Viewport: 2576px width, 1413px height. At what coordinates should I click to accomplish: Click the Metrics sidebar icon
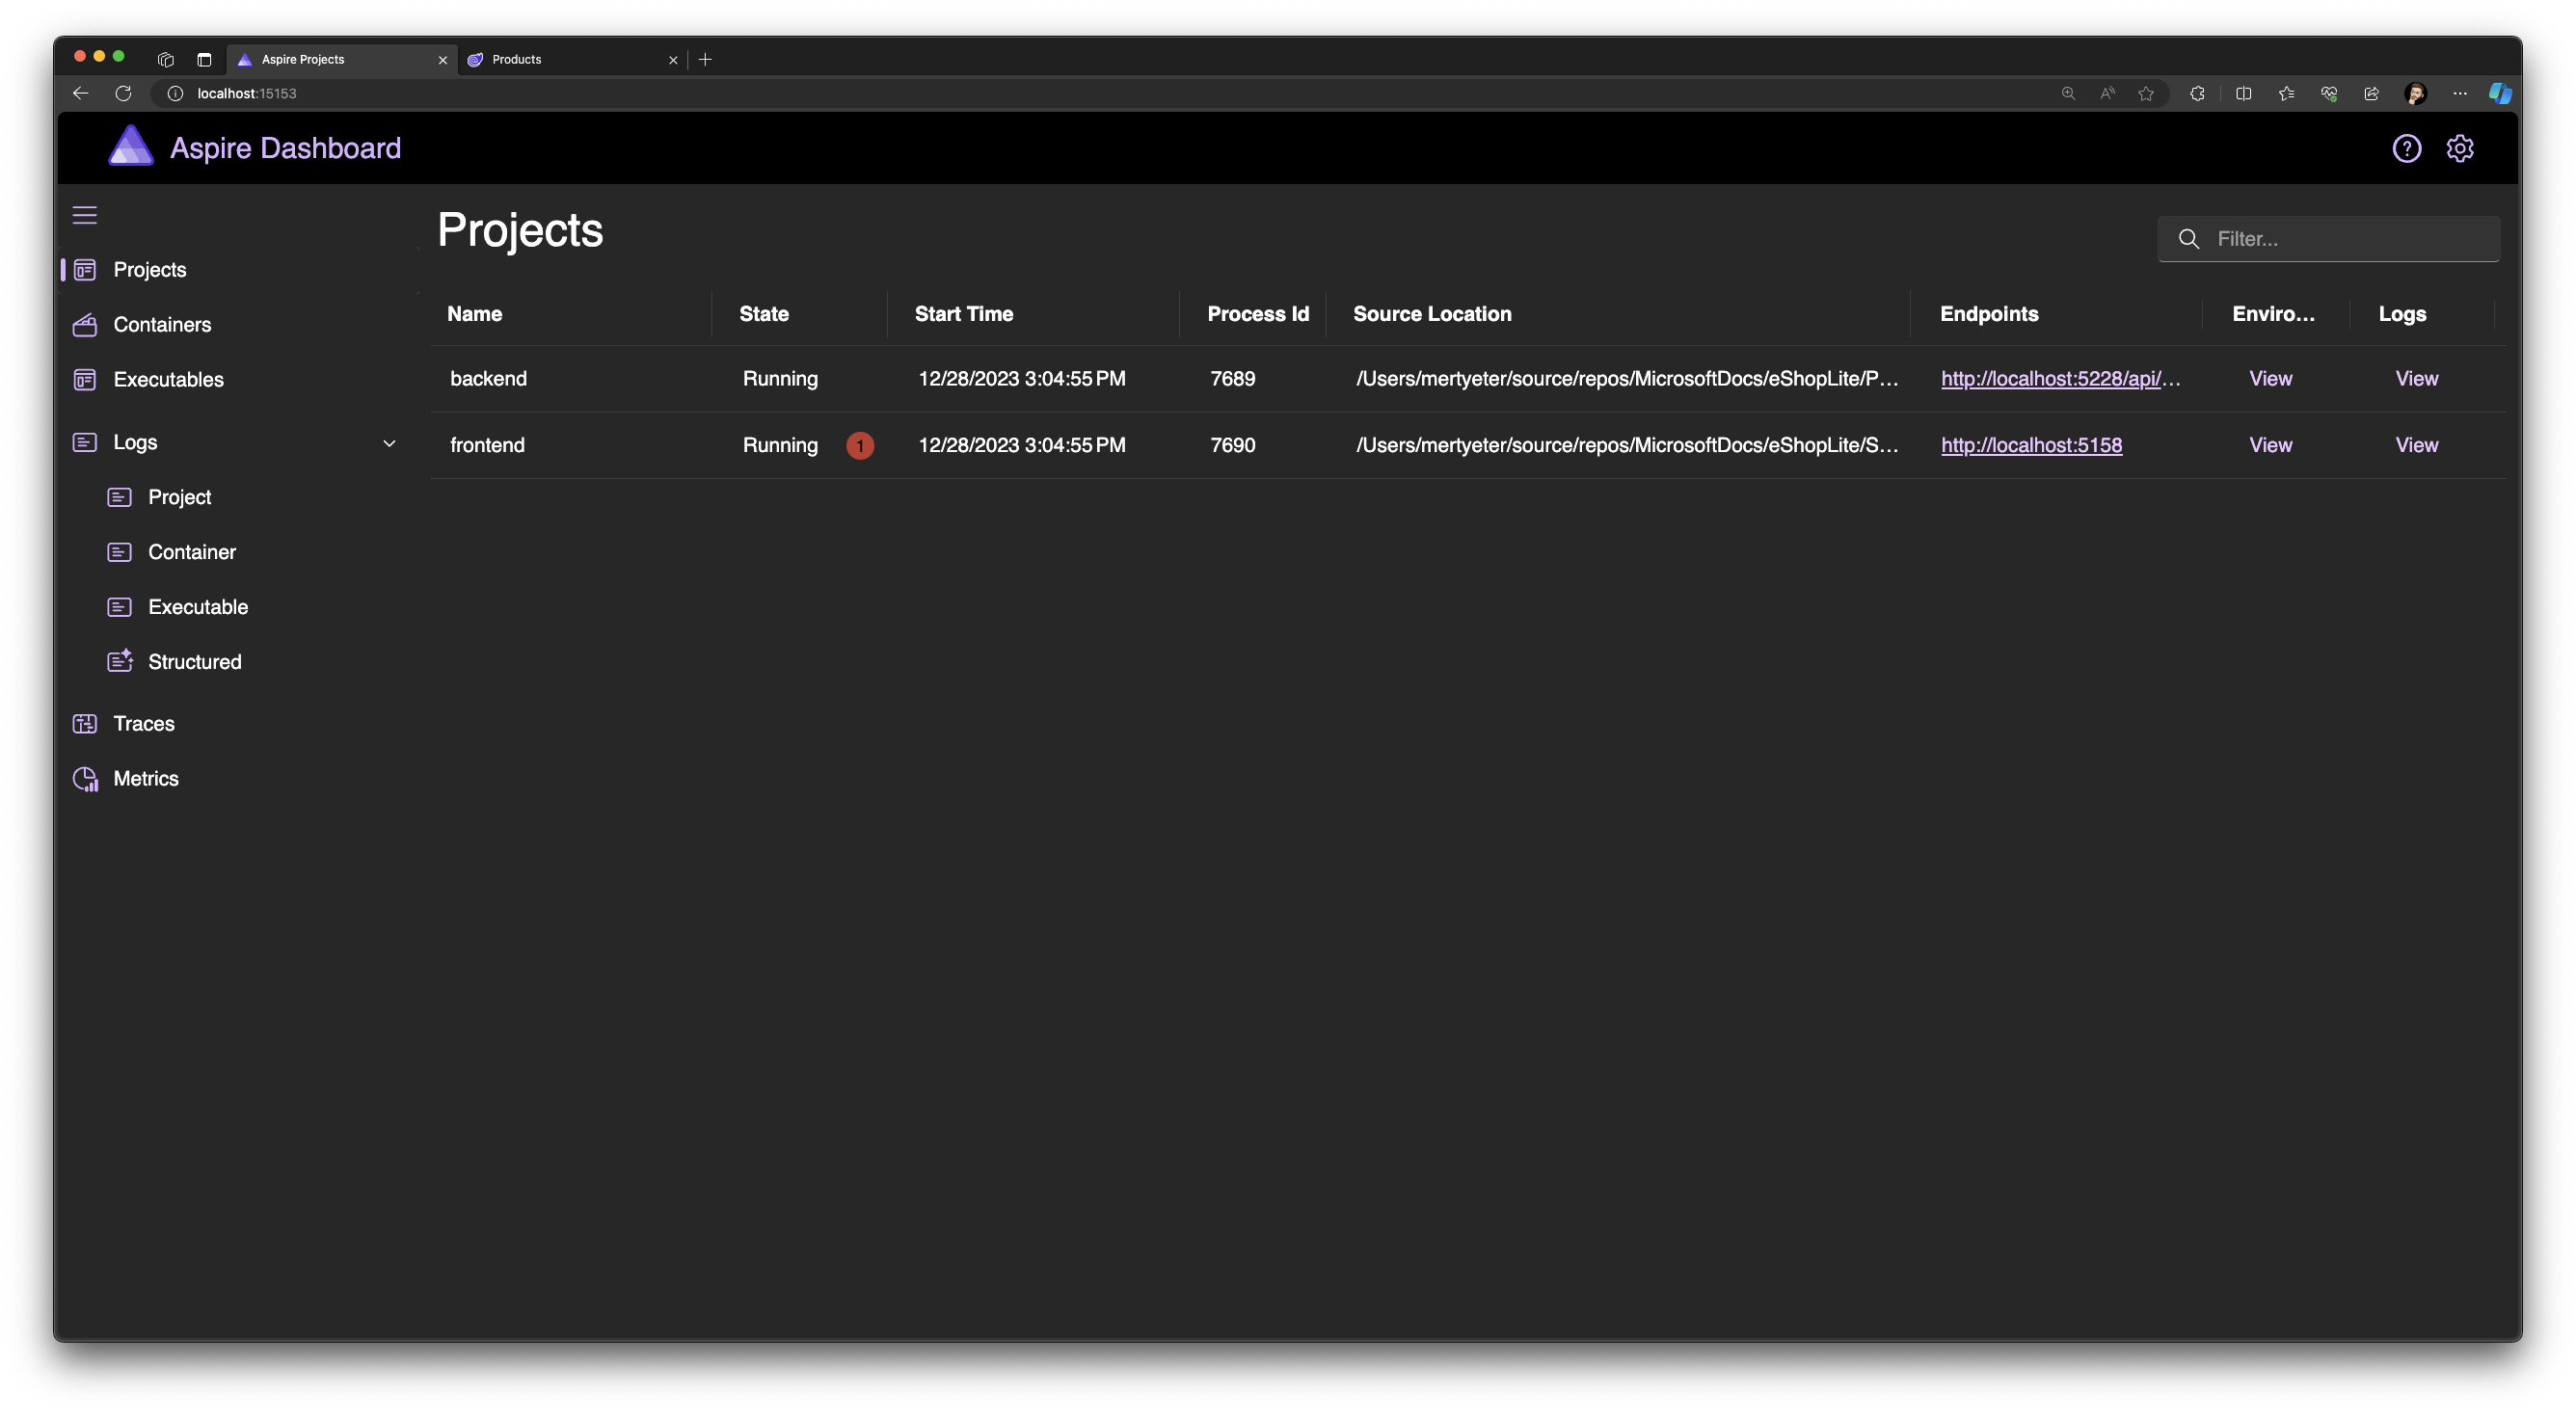[86, 779]
